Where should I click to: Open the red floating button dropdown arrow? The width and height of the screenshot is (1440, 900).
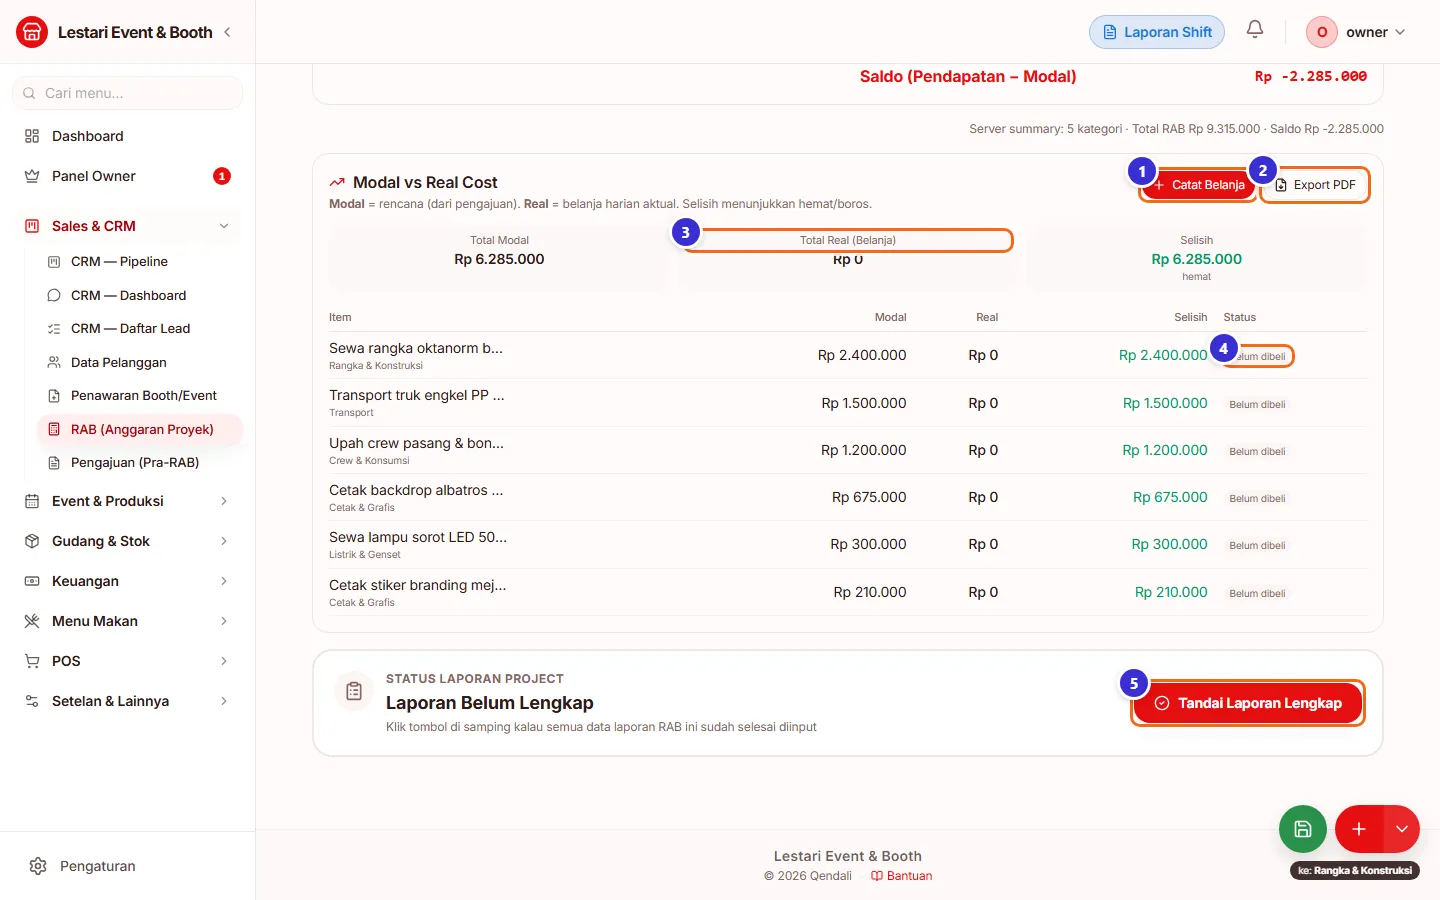[x=1402, y=829]
